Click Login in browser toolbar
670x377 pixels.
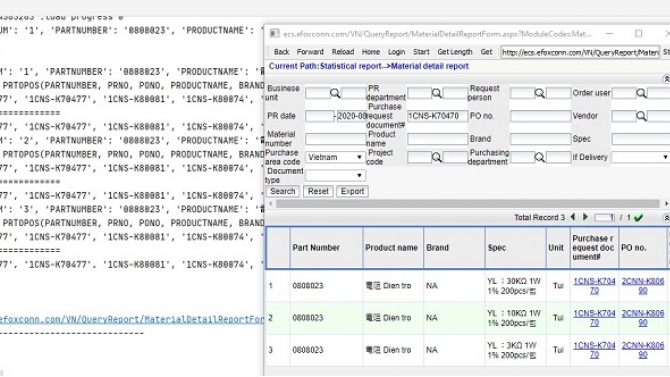click(x=396, y=52)
